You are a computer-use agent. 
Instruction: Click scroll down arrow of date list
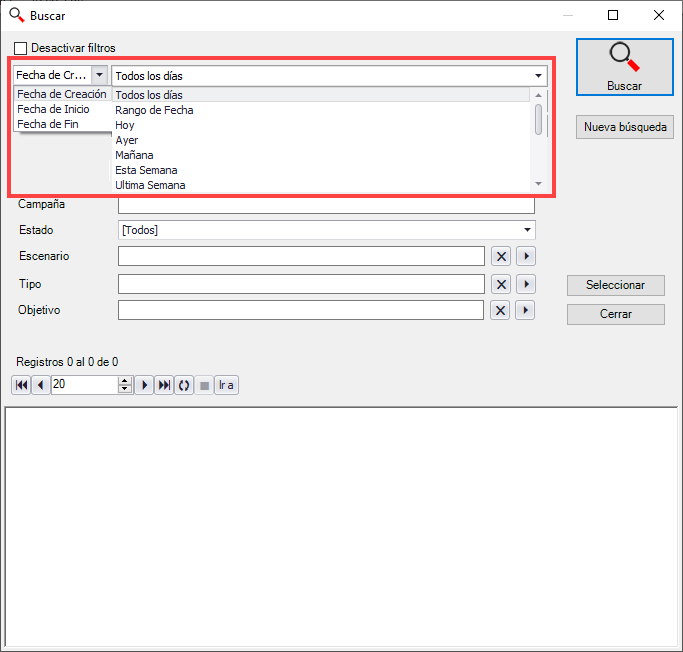538,184
